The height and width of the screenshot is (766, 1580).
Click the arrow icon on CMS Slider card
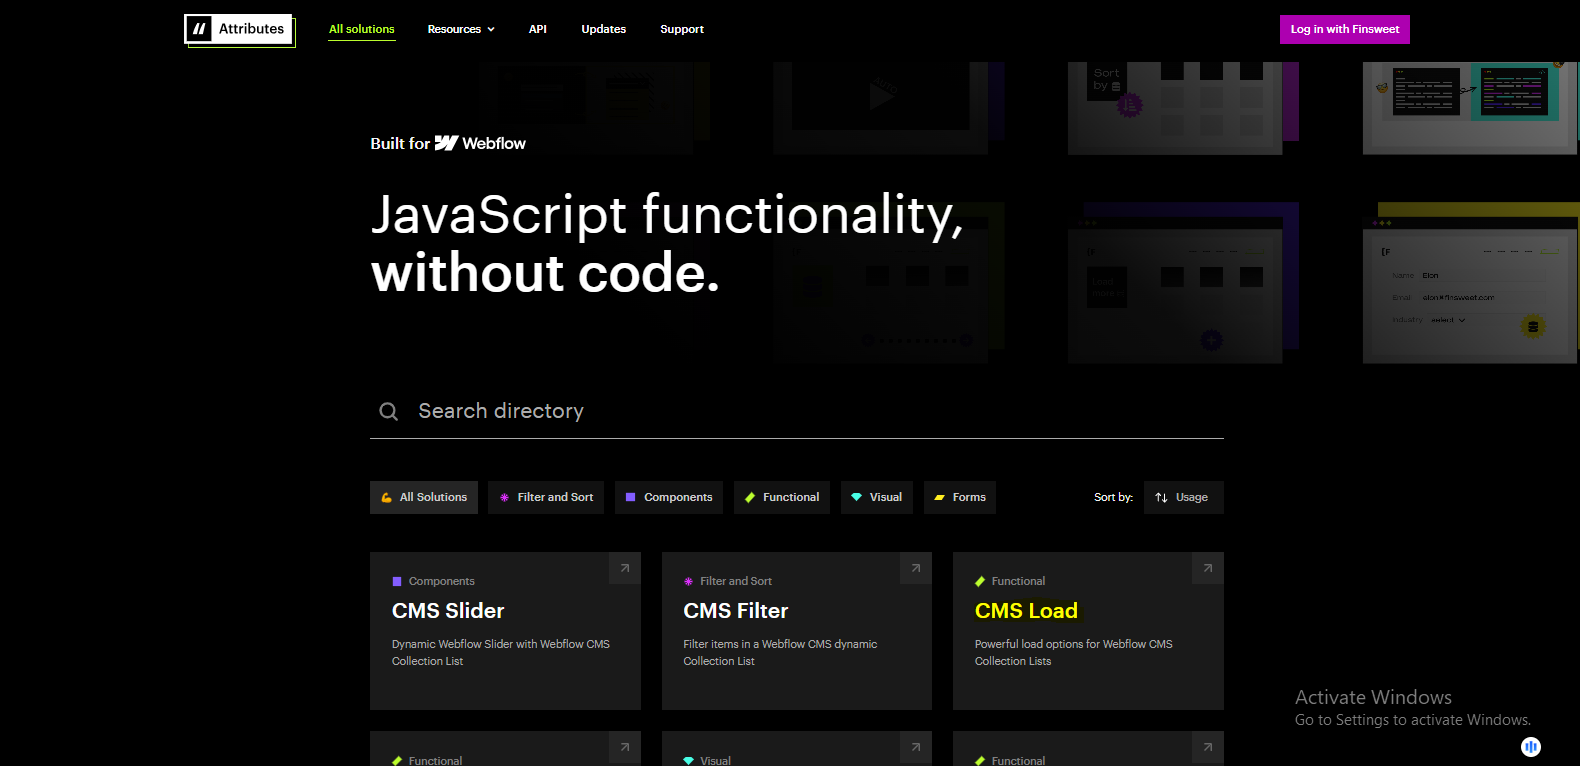pyautogui.click(x=625, y=568)
